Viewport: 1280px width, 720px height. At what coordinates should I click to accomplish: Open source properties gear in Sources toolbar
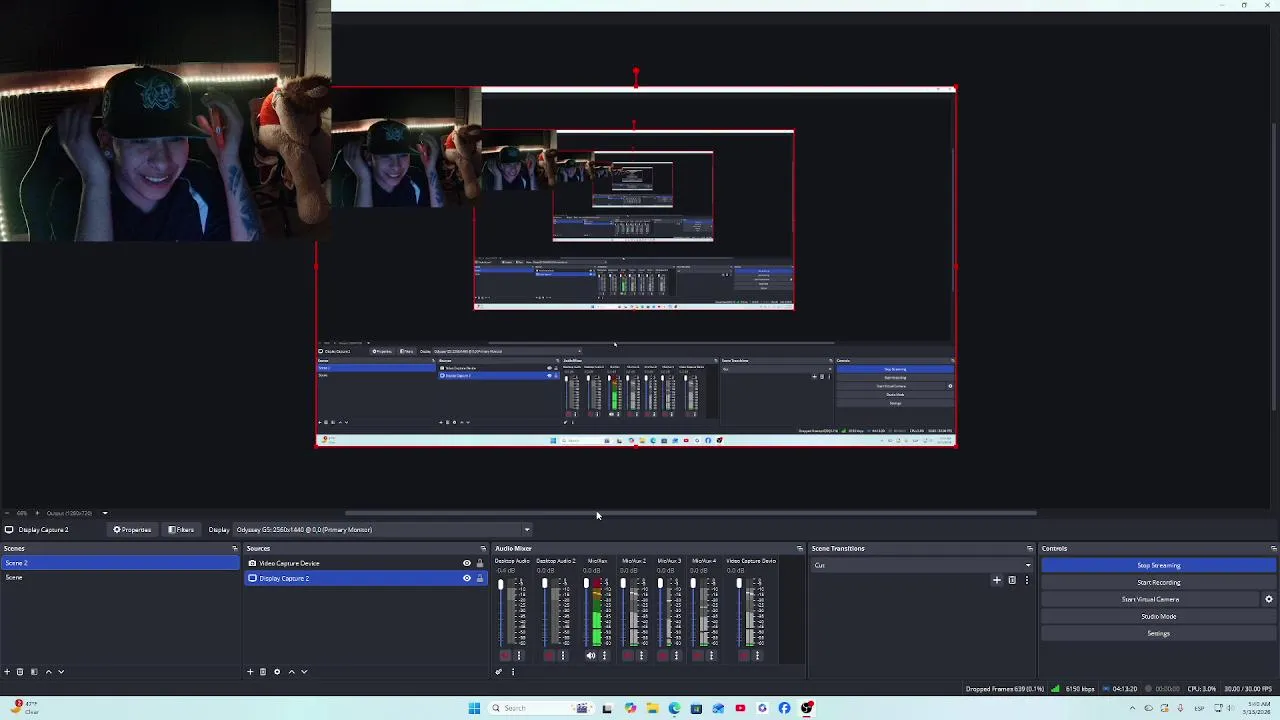click(x=277, y=672)
